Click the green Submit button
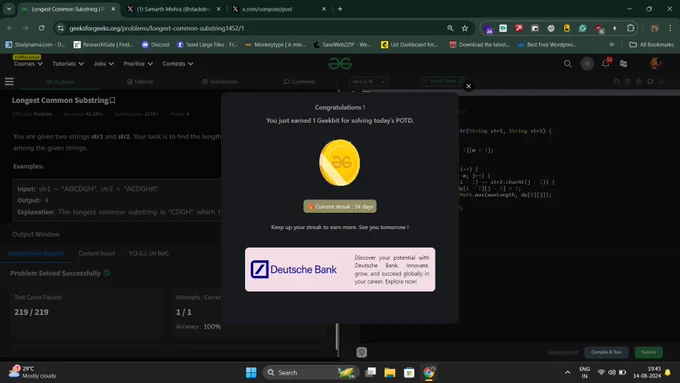Screen dimensions: 680x383 (x=649, y=352)
